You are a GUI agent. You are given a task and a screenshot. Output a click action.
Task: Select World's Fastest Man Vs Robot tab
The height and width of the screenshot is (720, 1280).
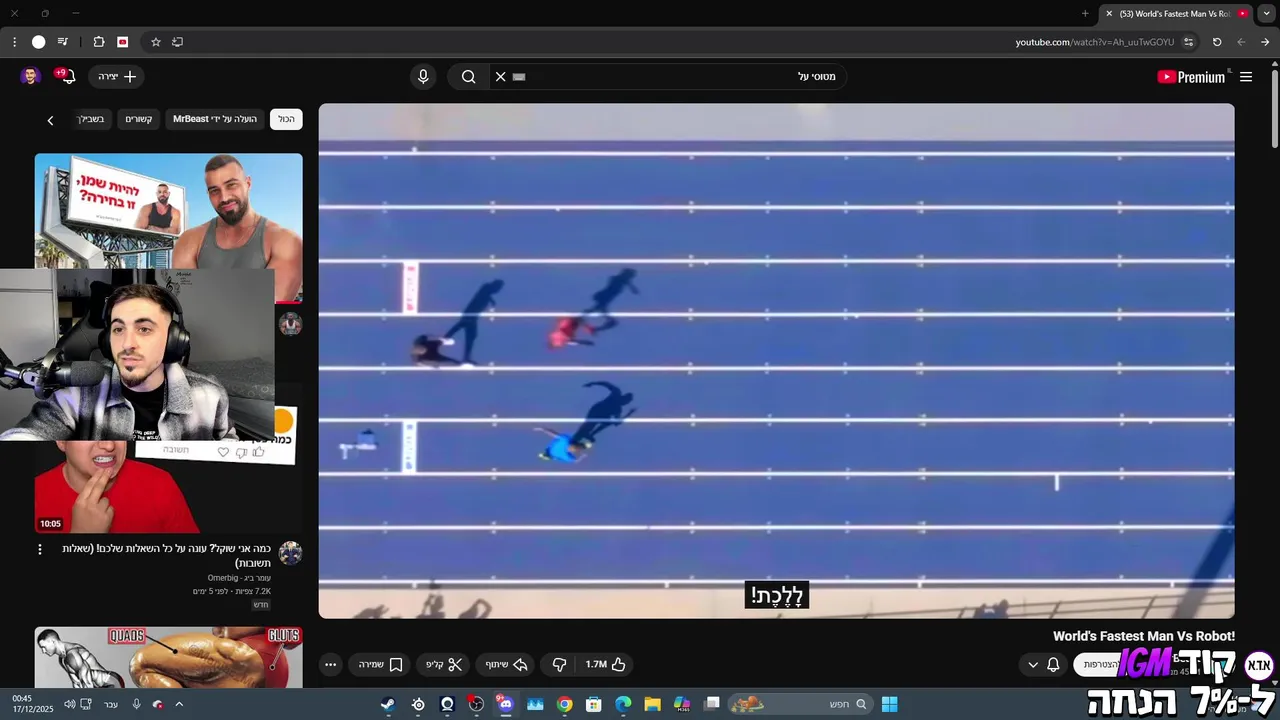tap(1175, 14)
